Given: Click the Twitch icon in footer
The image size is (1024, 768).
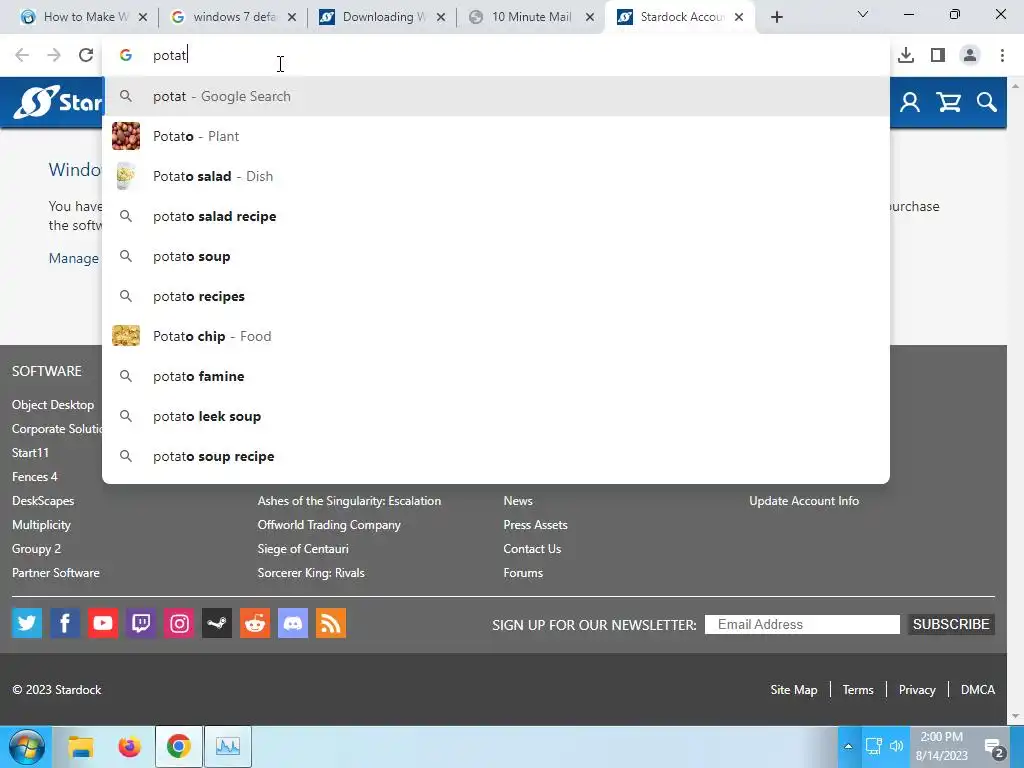Looking at the screenshot, I should [x=140, y=623].
